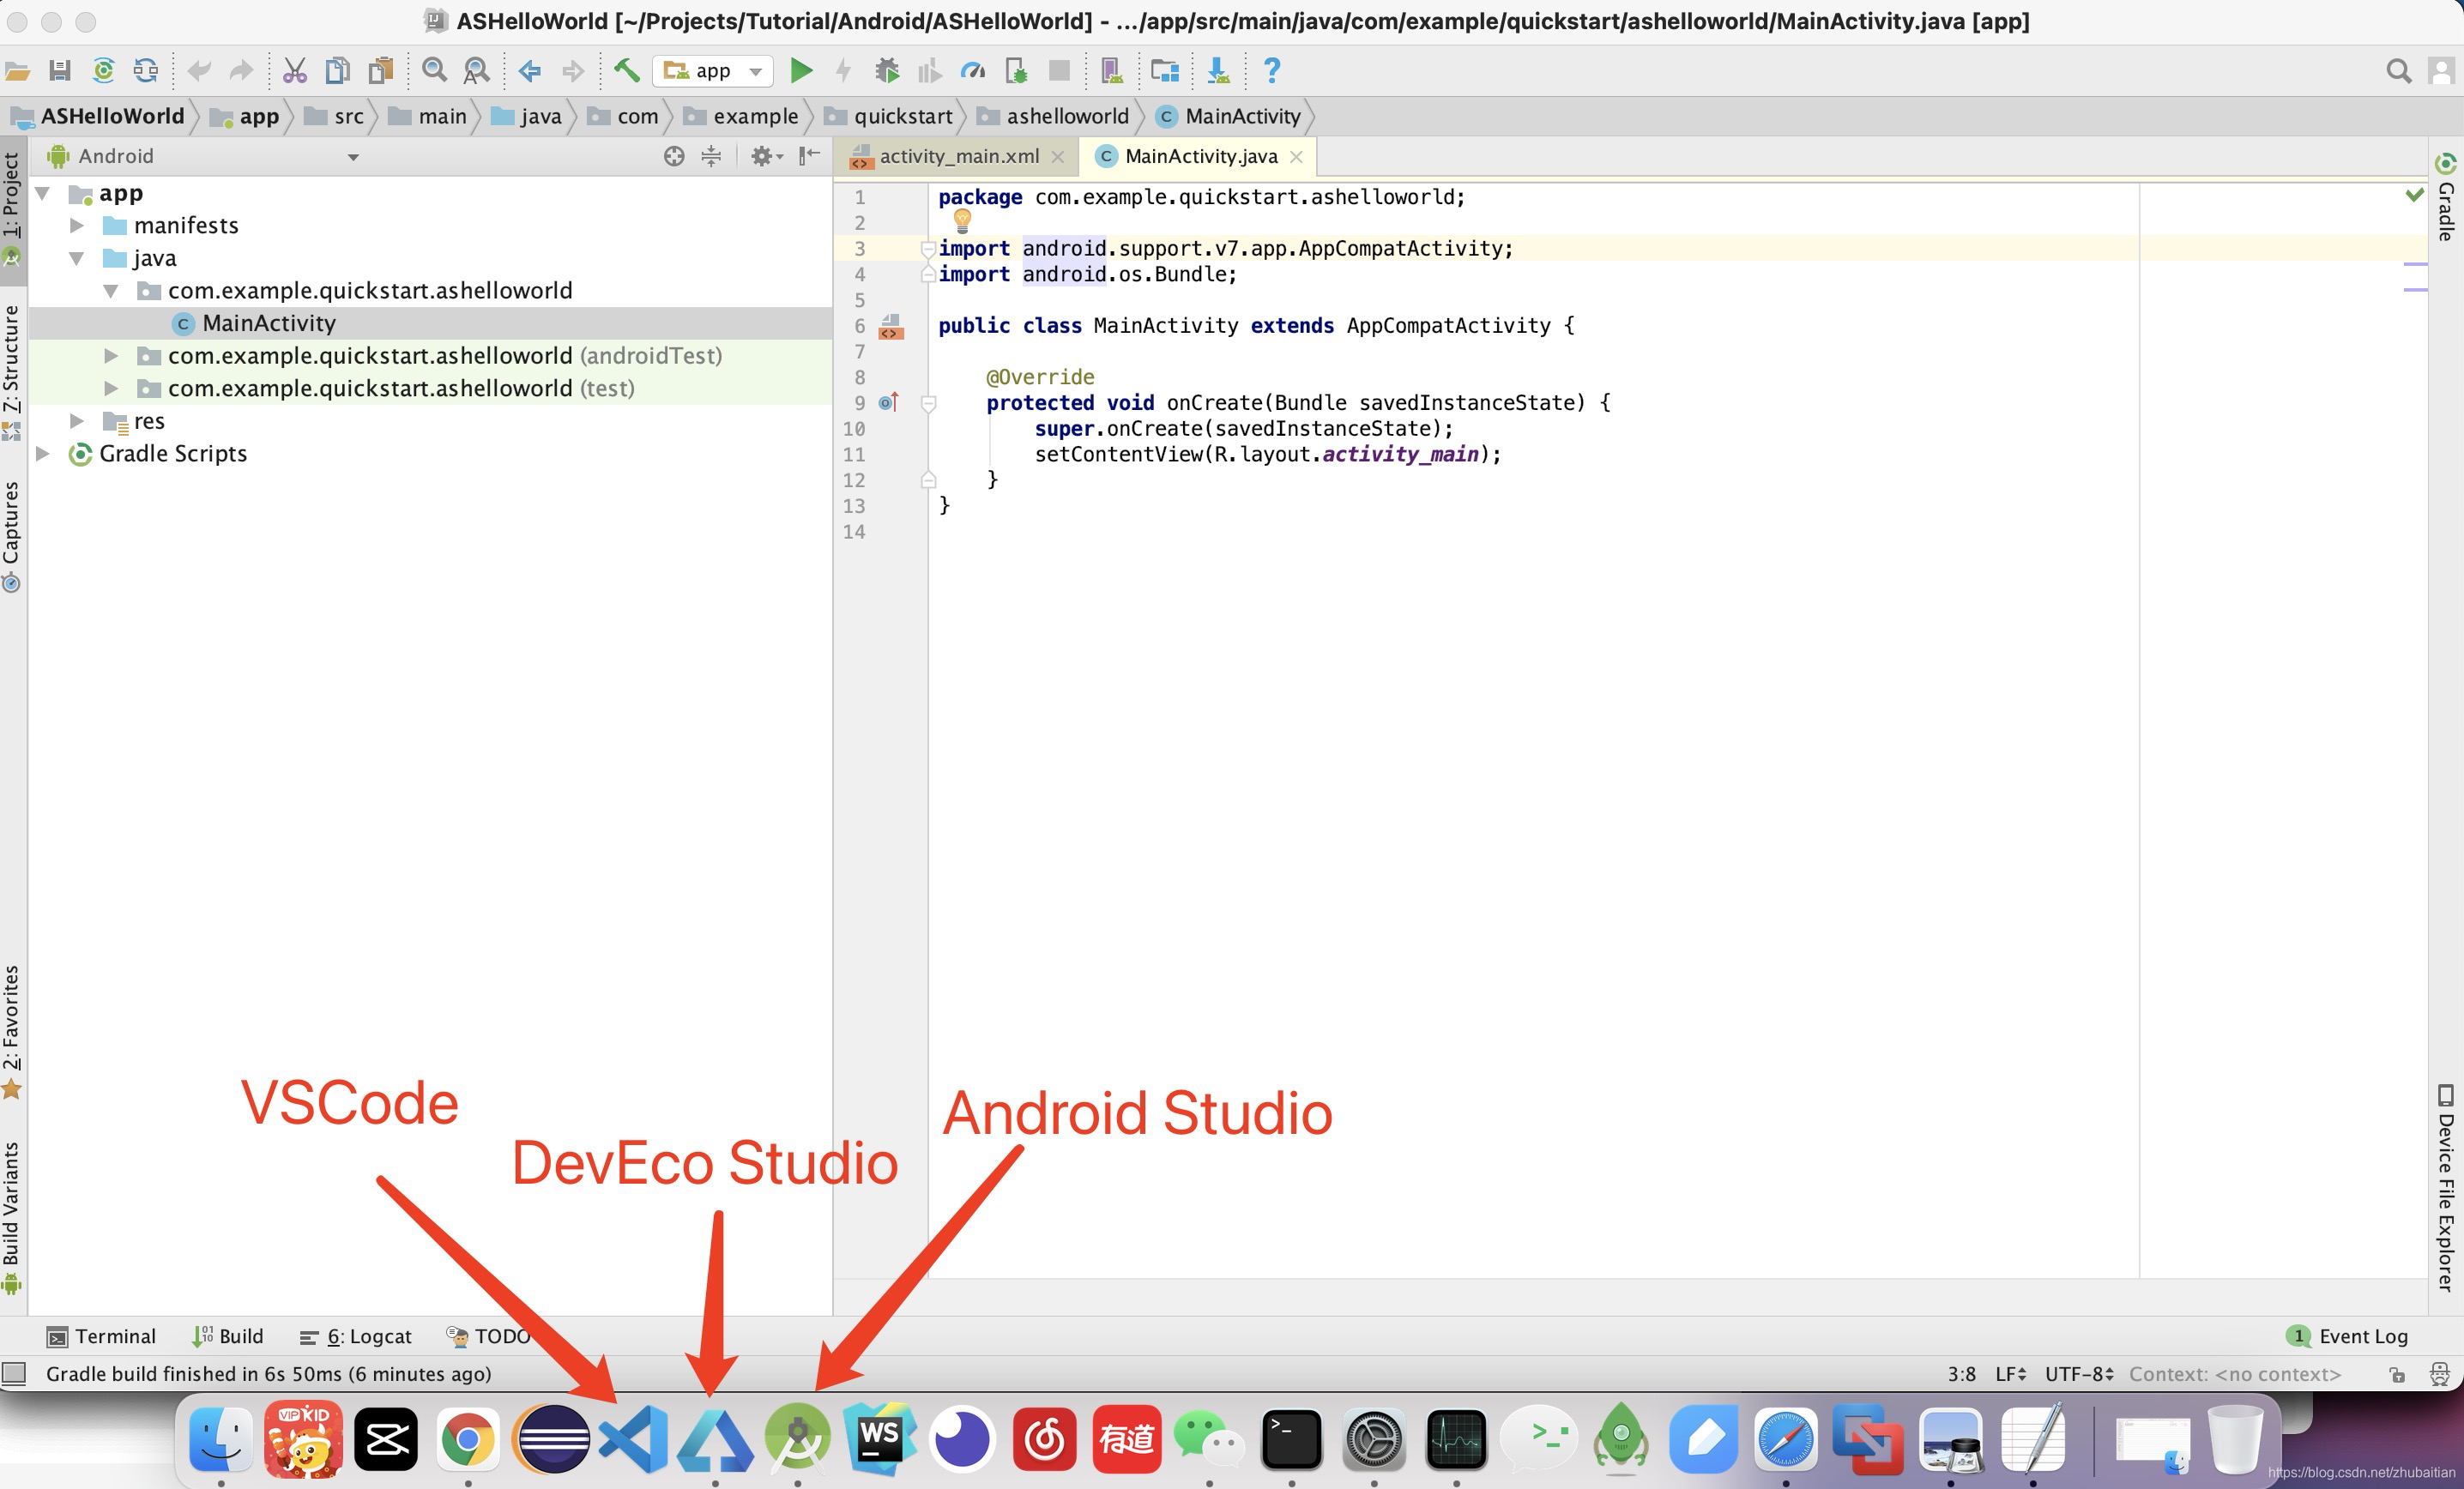Open the 6: Logcat tool tab
Image resolution: width=2464 pixels, height=1489 pixels.
coord(356,1337)
